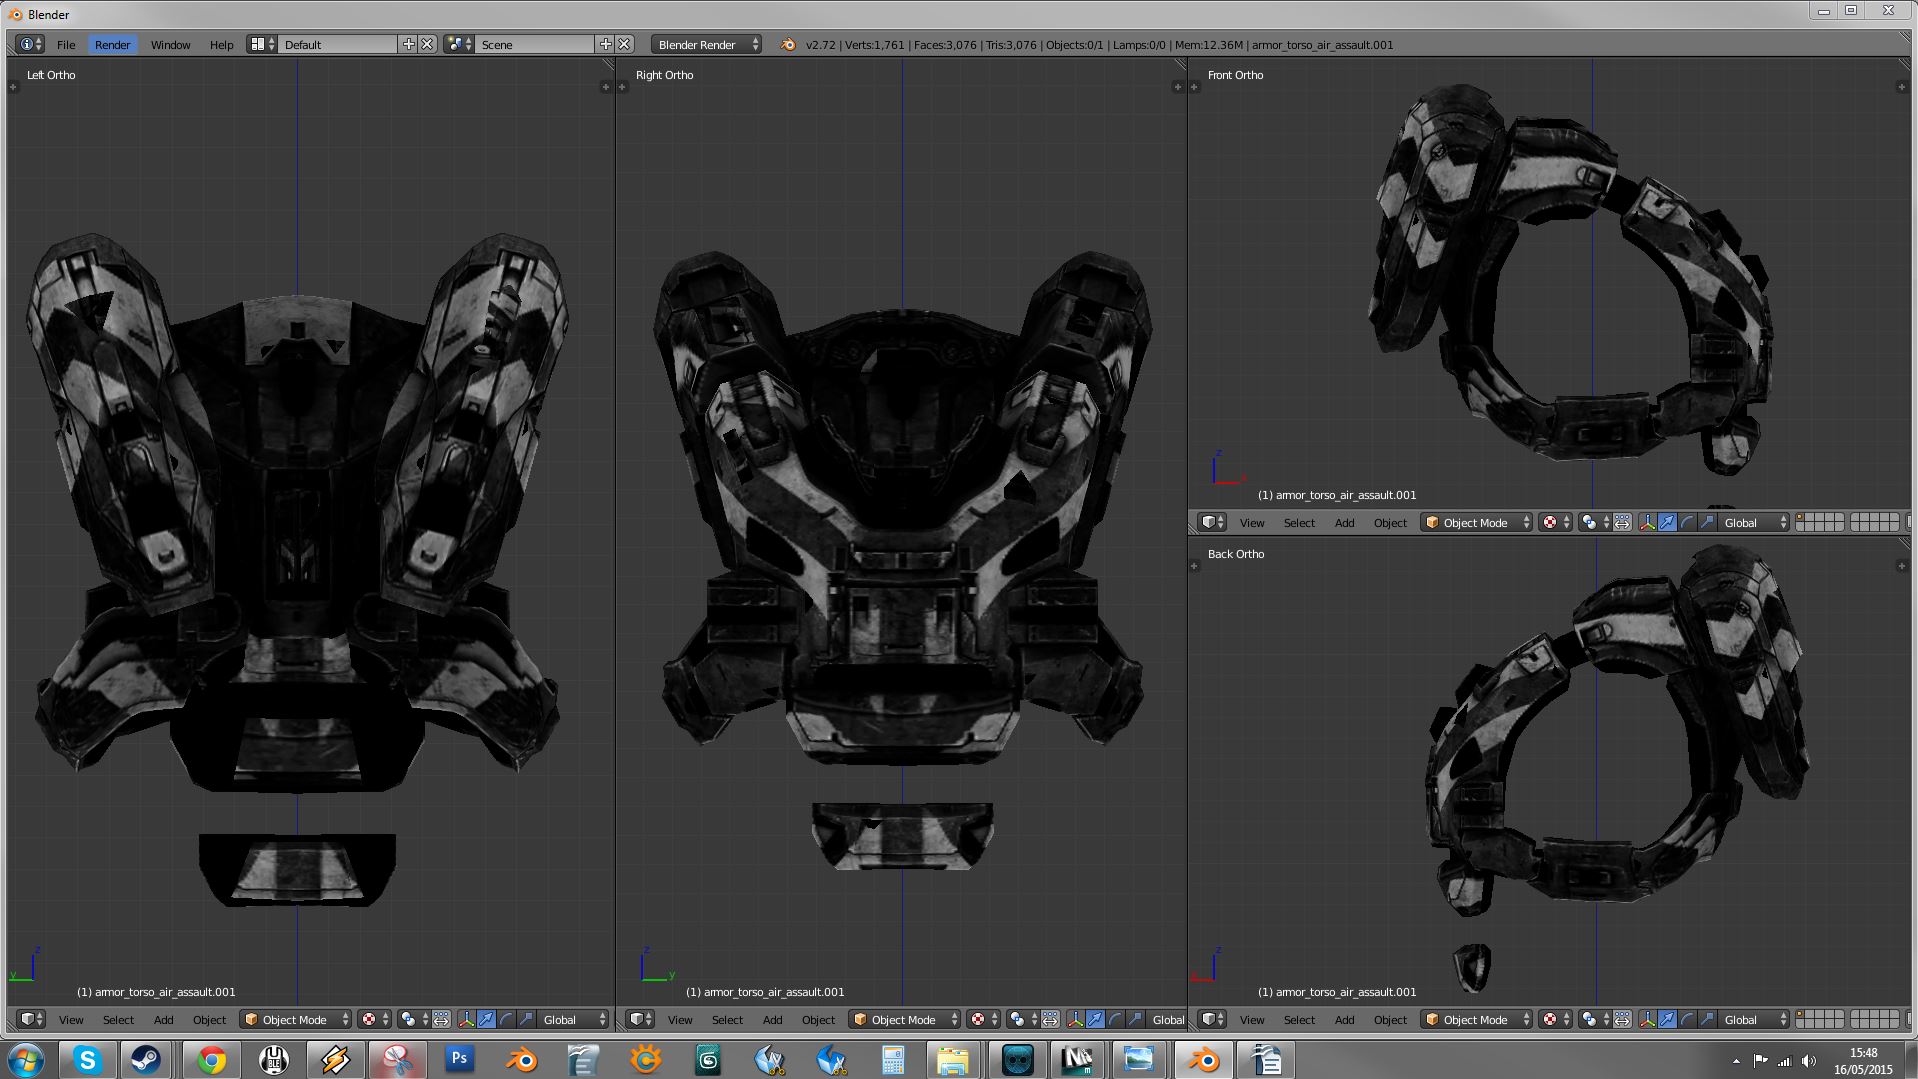The height and width of the screenshot is (1079, 1918).
Task: Open pivot point selector in Left Ortho viewport
Action: tap(412, 1019)
